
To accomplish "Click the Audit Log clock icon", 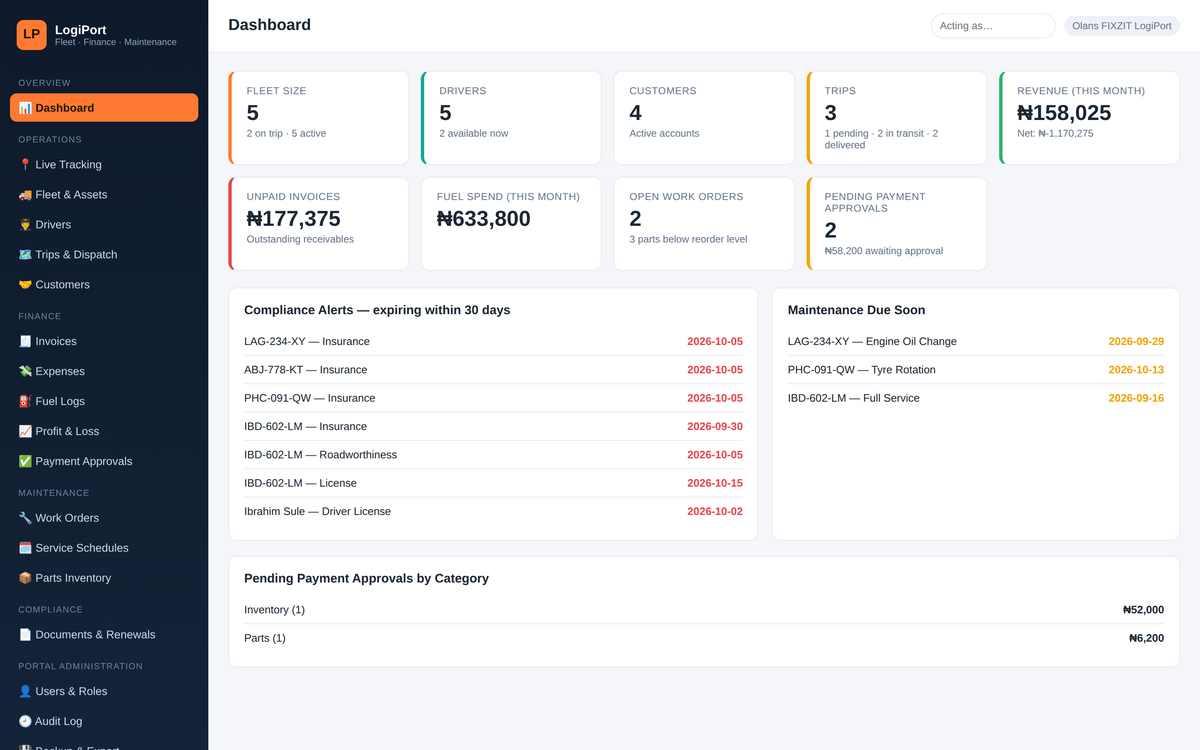I will 25,722.
